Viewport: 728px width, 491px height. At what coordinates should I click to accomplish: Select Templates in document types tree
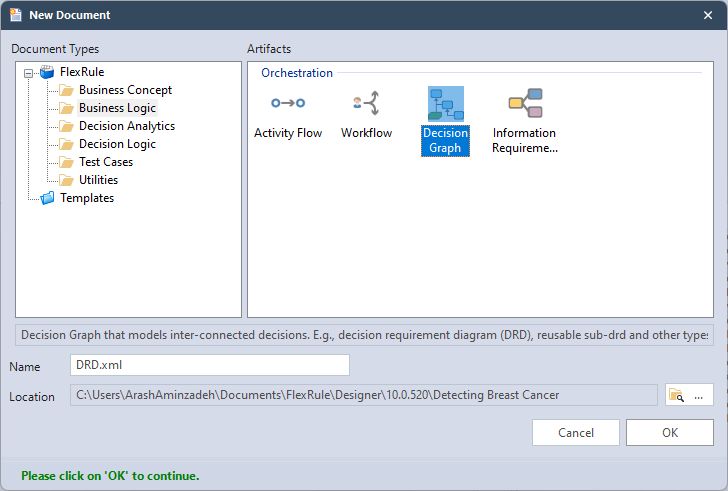87,198
